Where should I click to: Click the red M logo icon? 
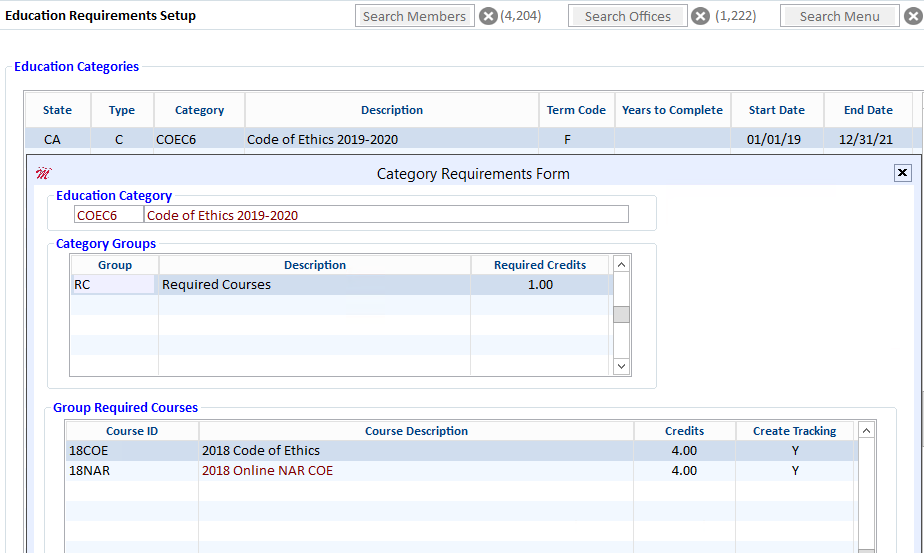click(44, 173)
